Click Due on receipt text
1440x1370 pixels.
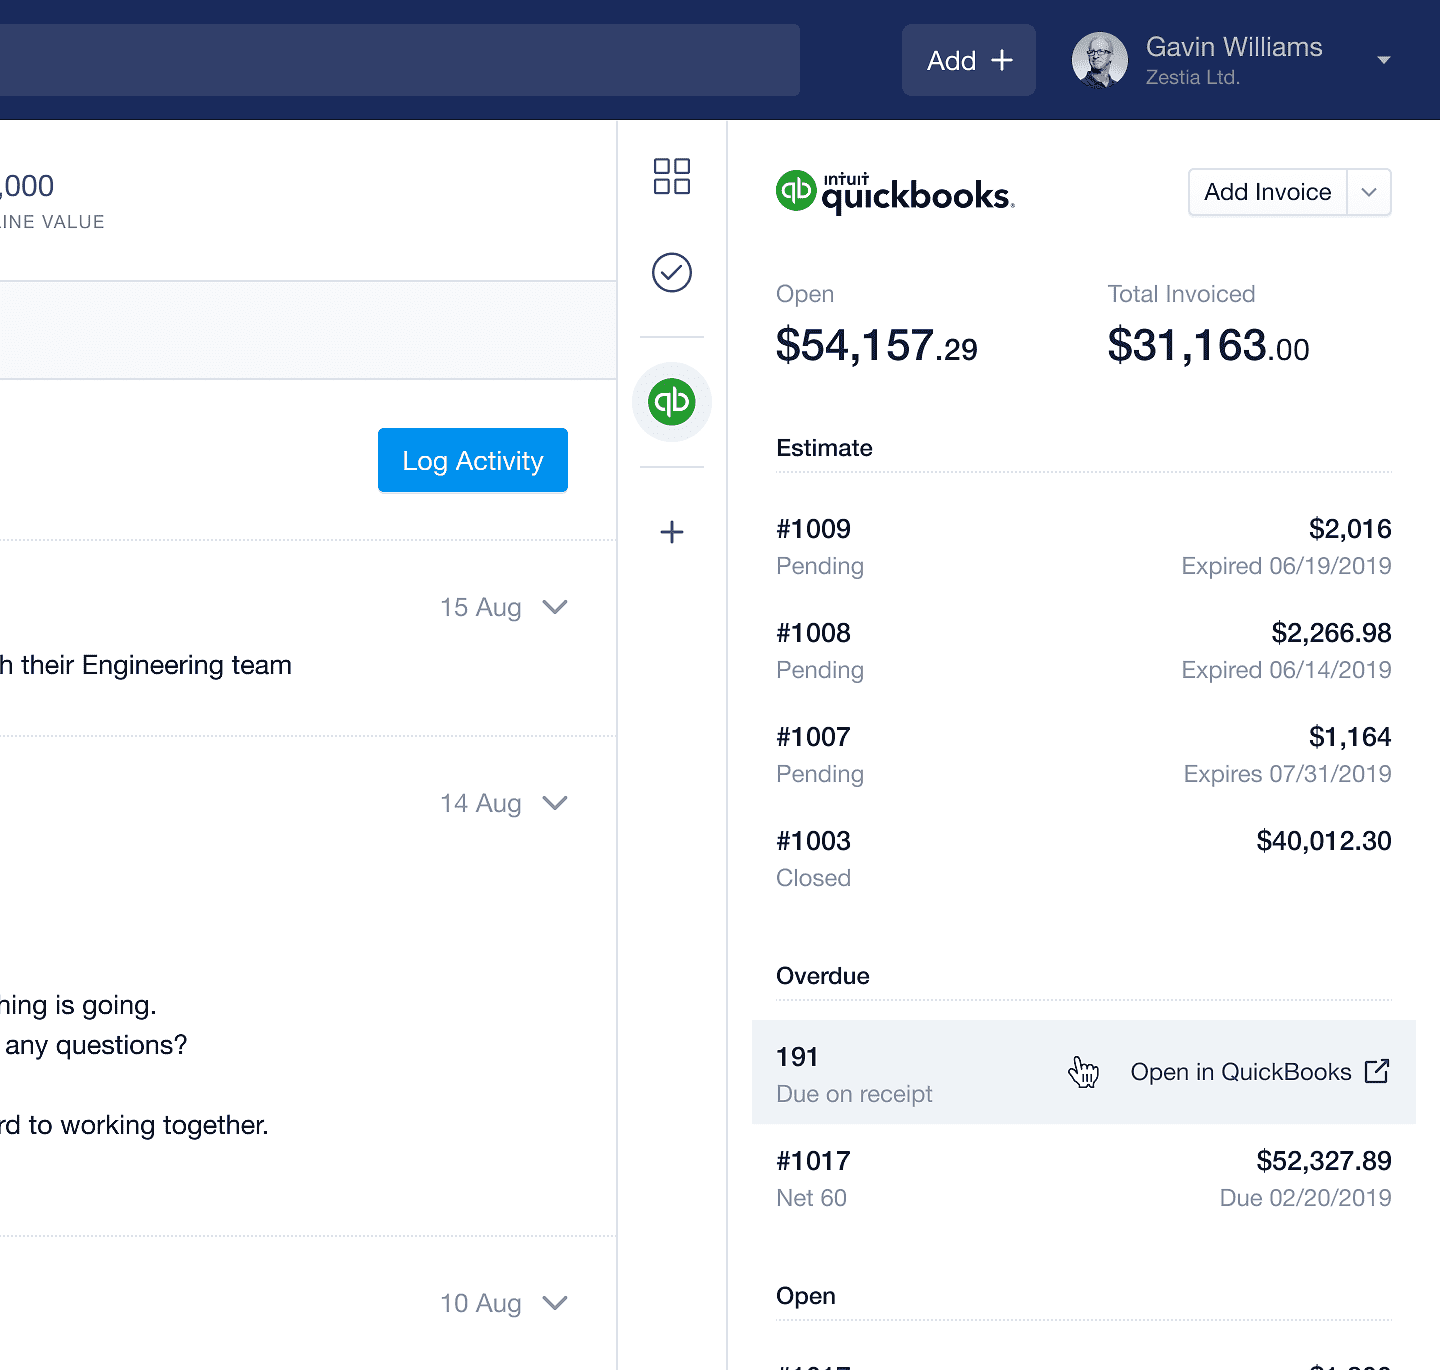[x=854, y=1094]
